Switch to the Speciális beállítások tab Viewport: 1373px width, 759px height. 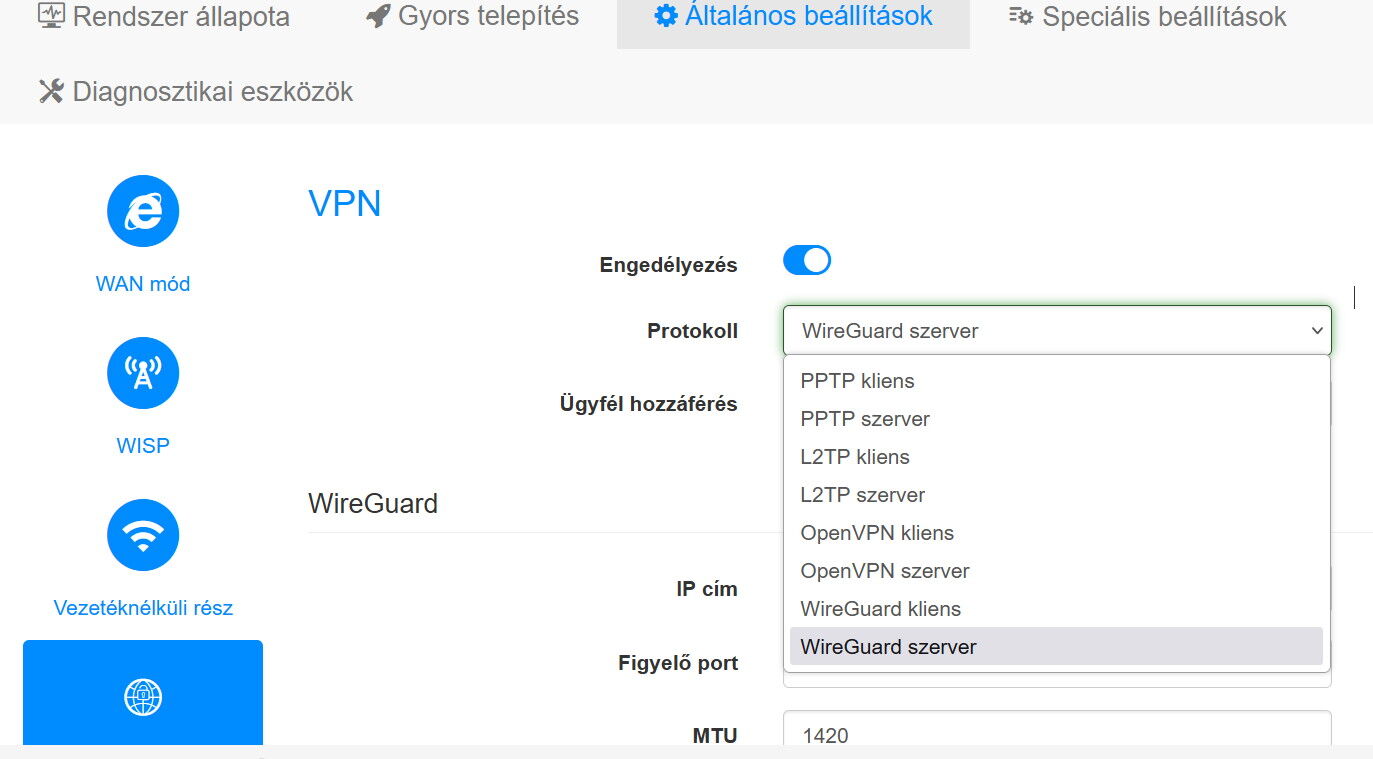tap(1147, 17)
